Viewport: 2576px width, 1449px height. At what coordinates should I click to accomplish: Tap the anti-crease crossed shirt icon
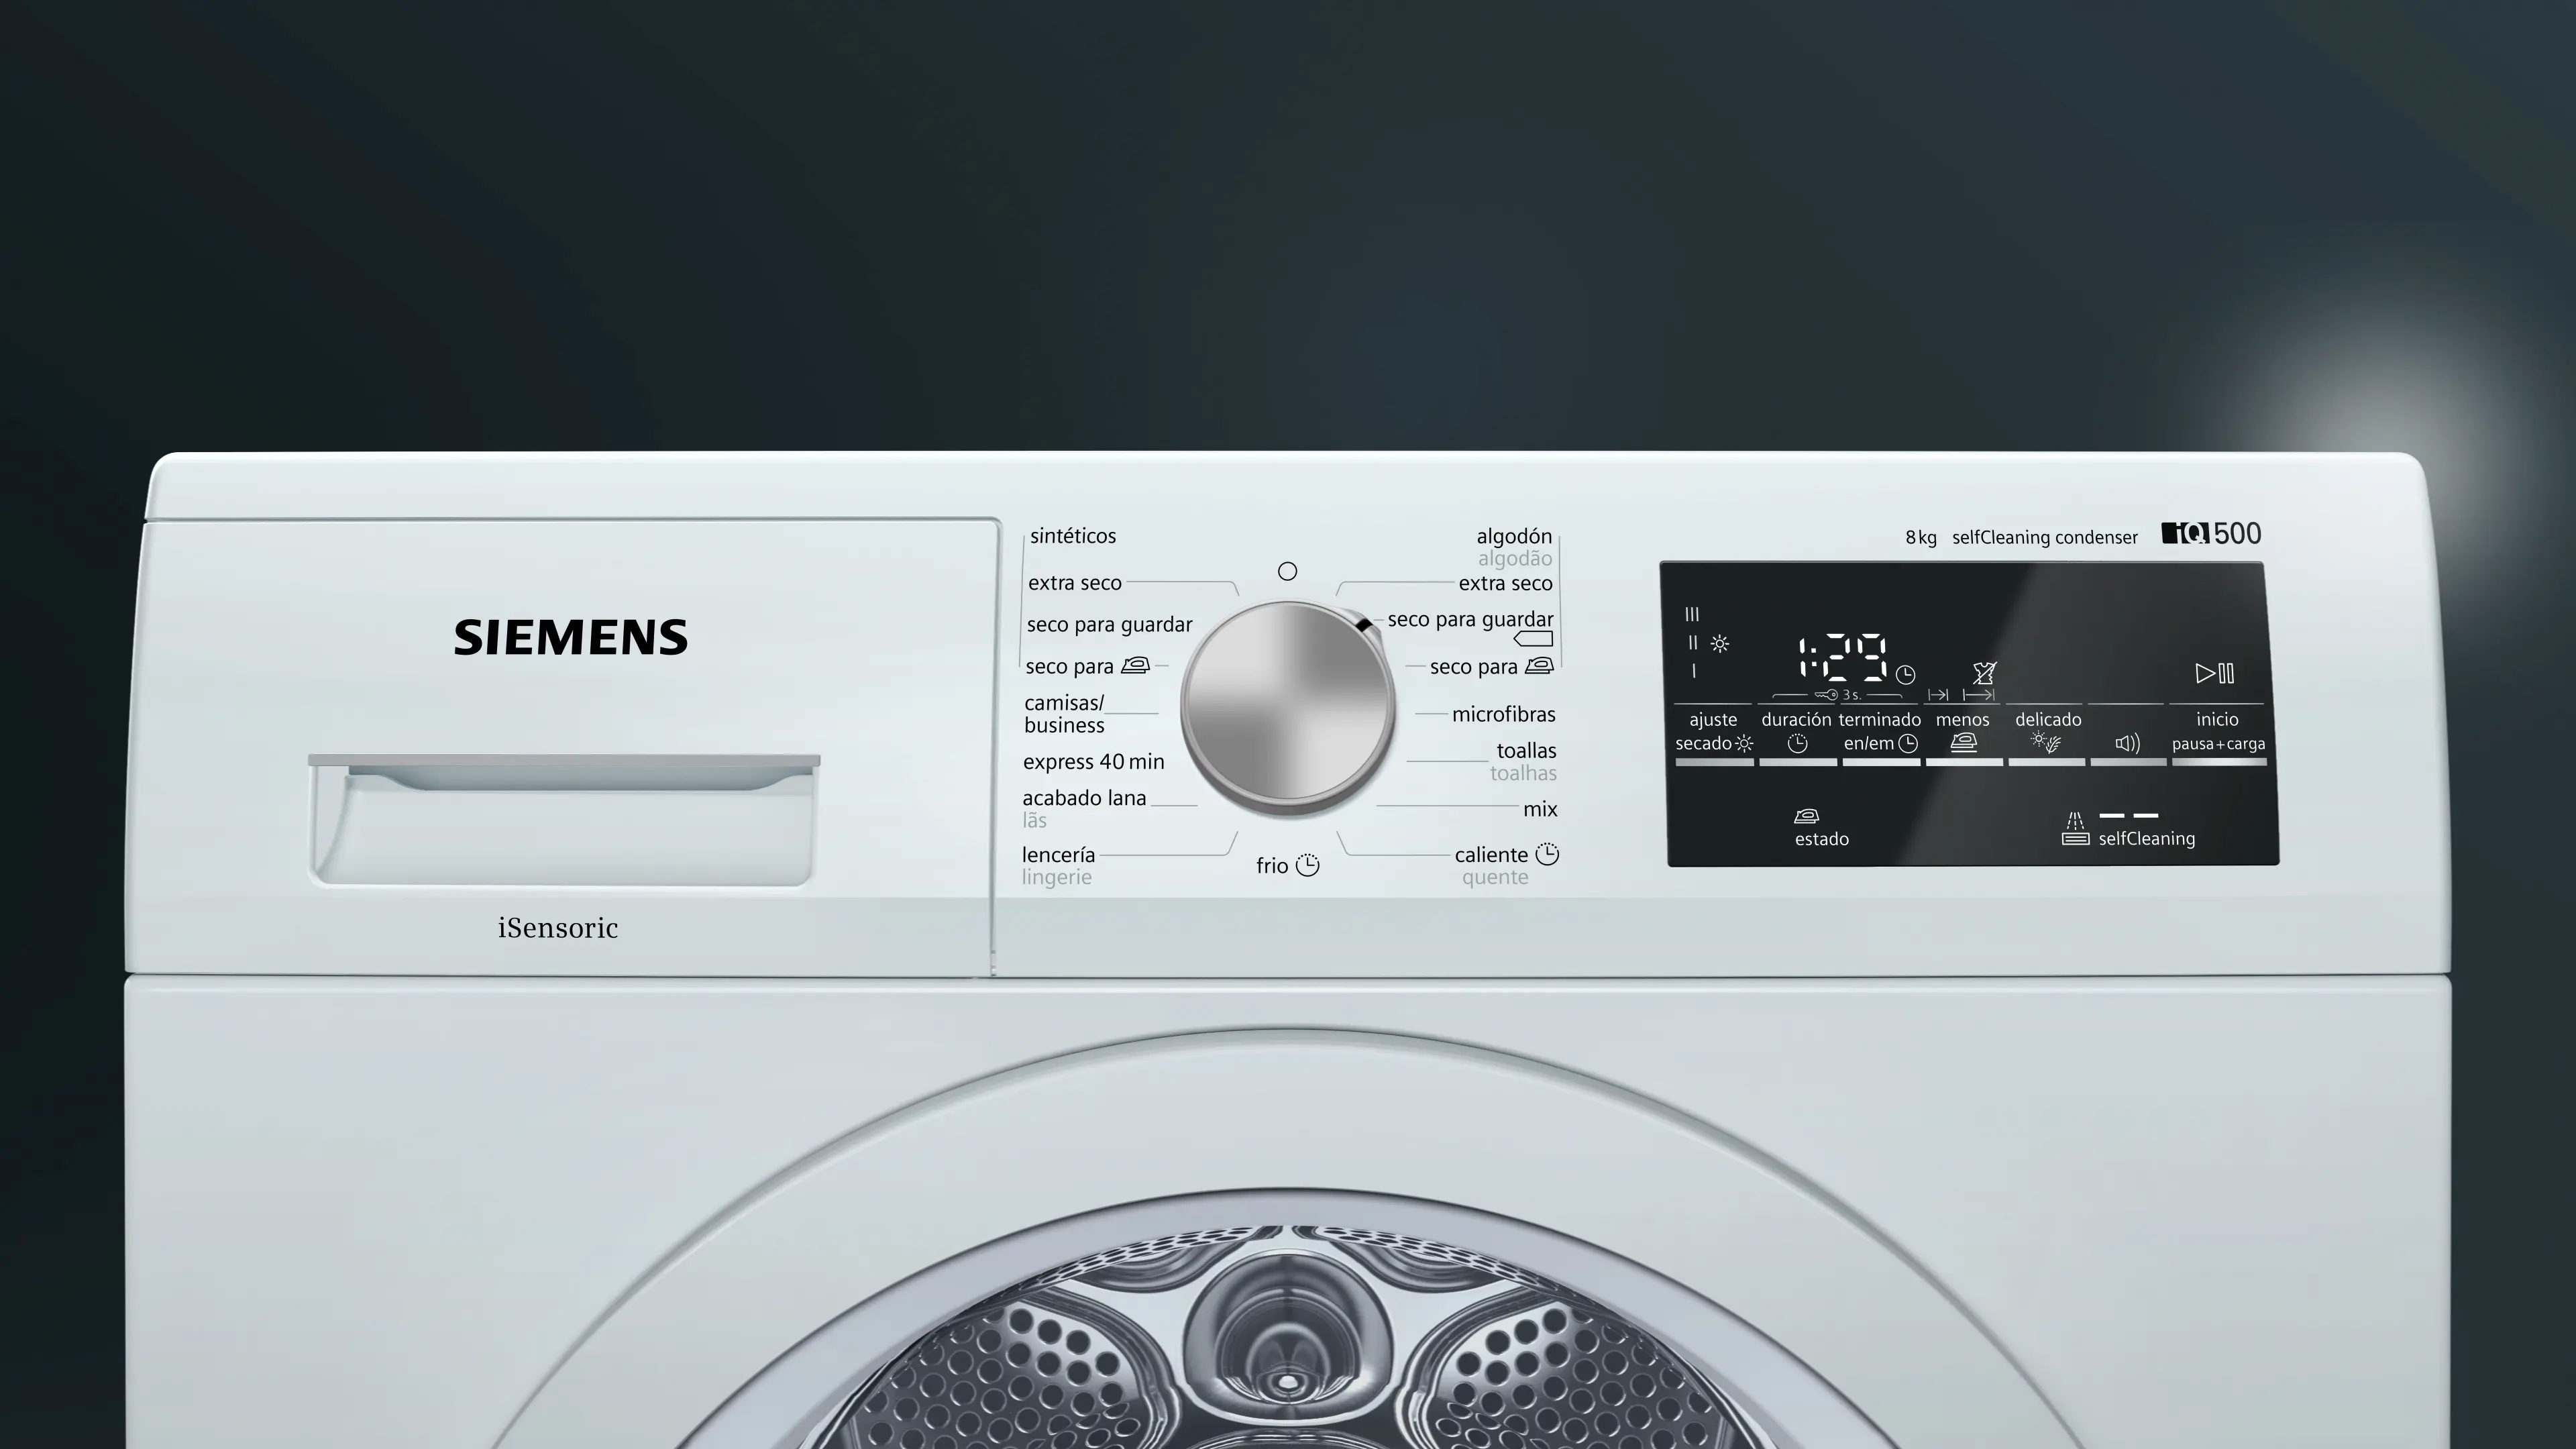(x=1984, y=673)
